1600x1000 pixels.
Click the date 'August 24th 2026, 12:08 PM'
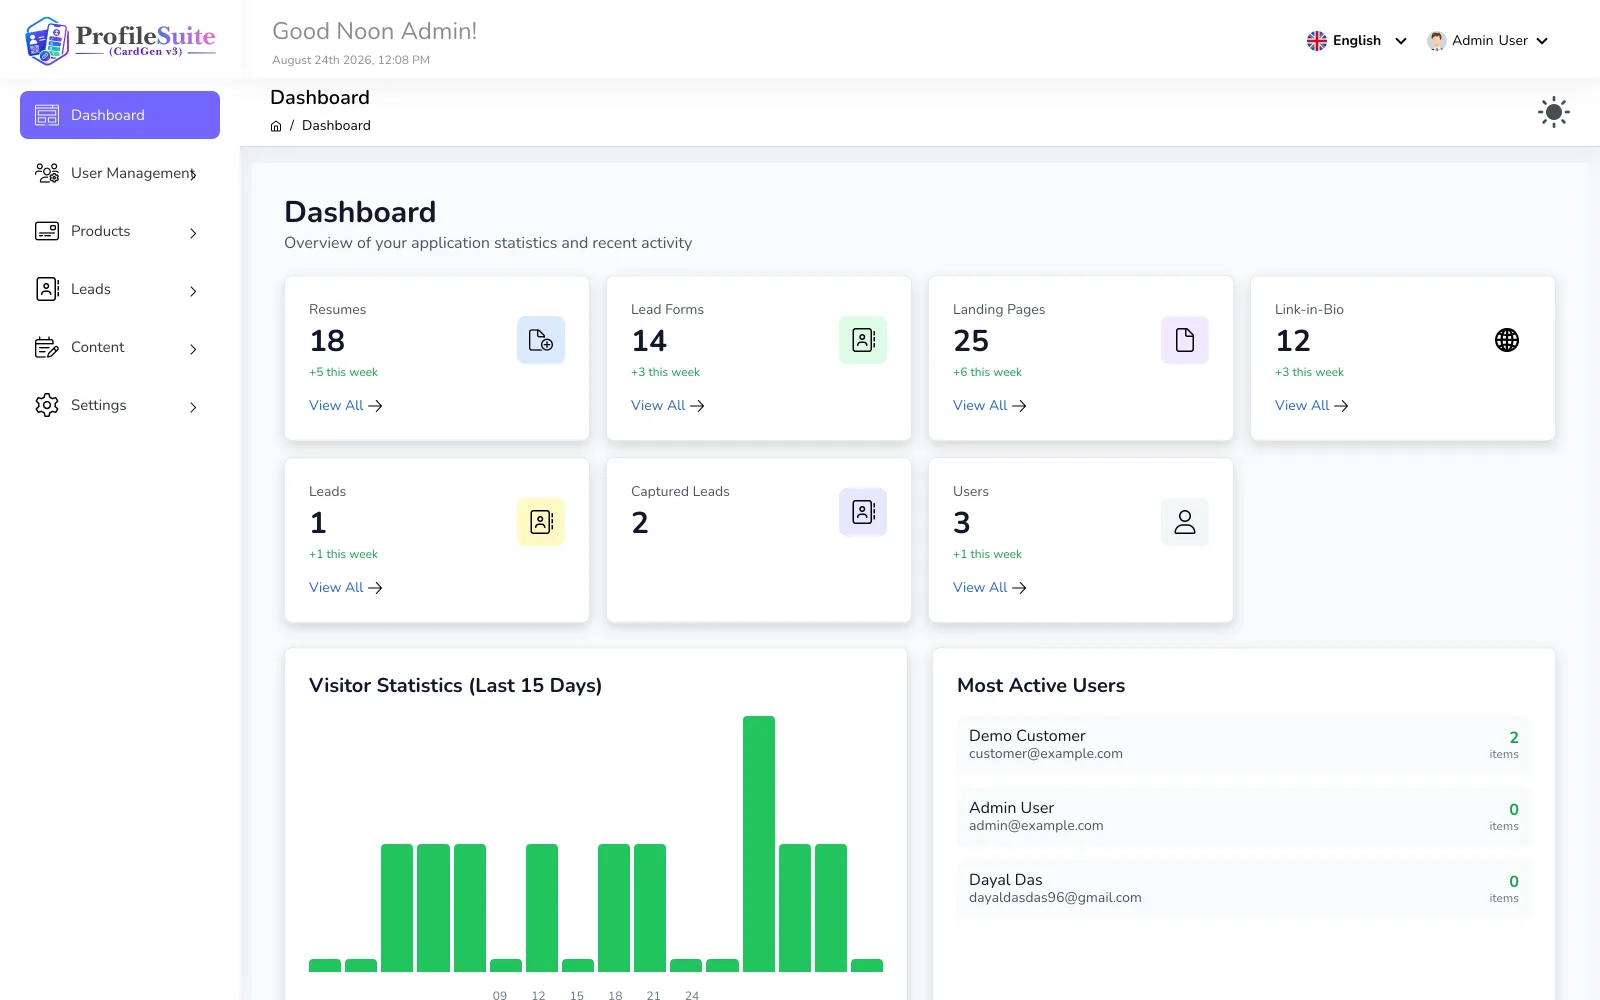click(x=351, y=60)
